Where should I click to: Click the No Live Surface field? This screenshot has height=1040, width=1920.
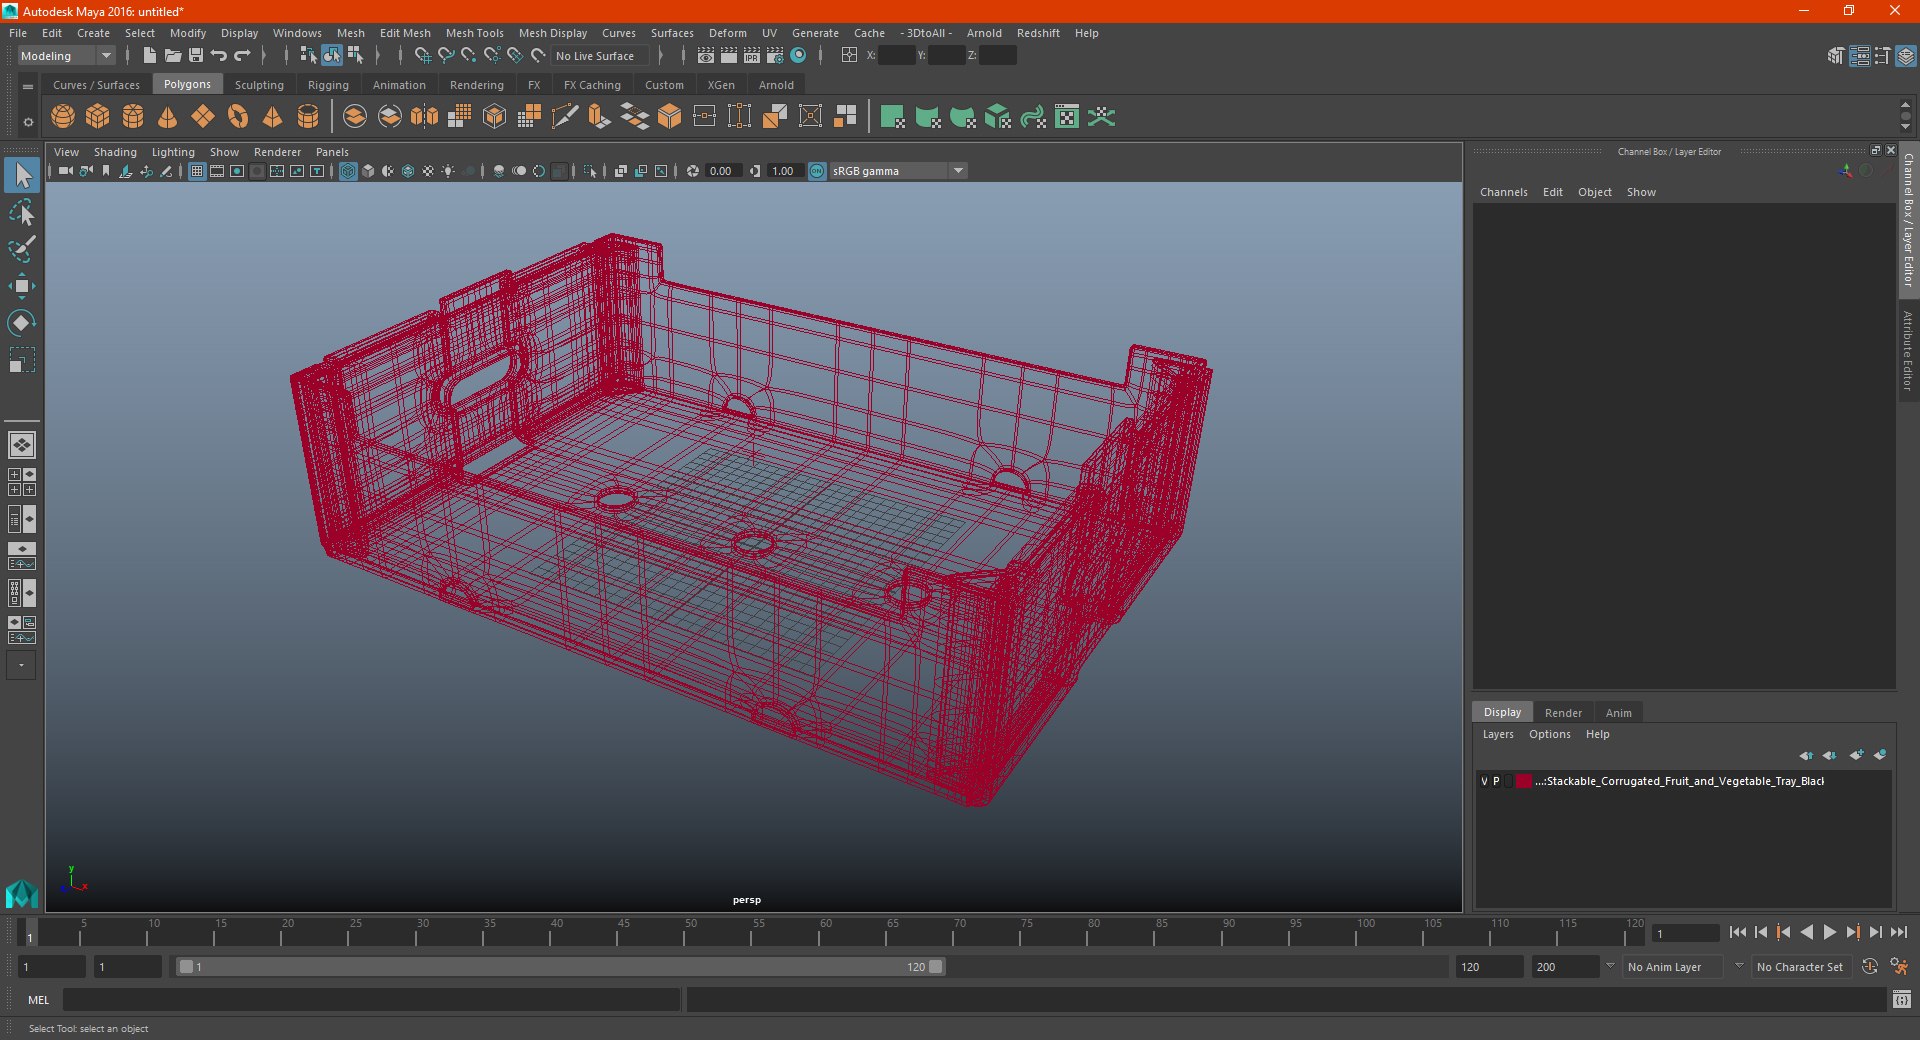coord(602,56)
